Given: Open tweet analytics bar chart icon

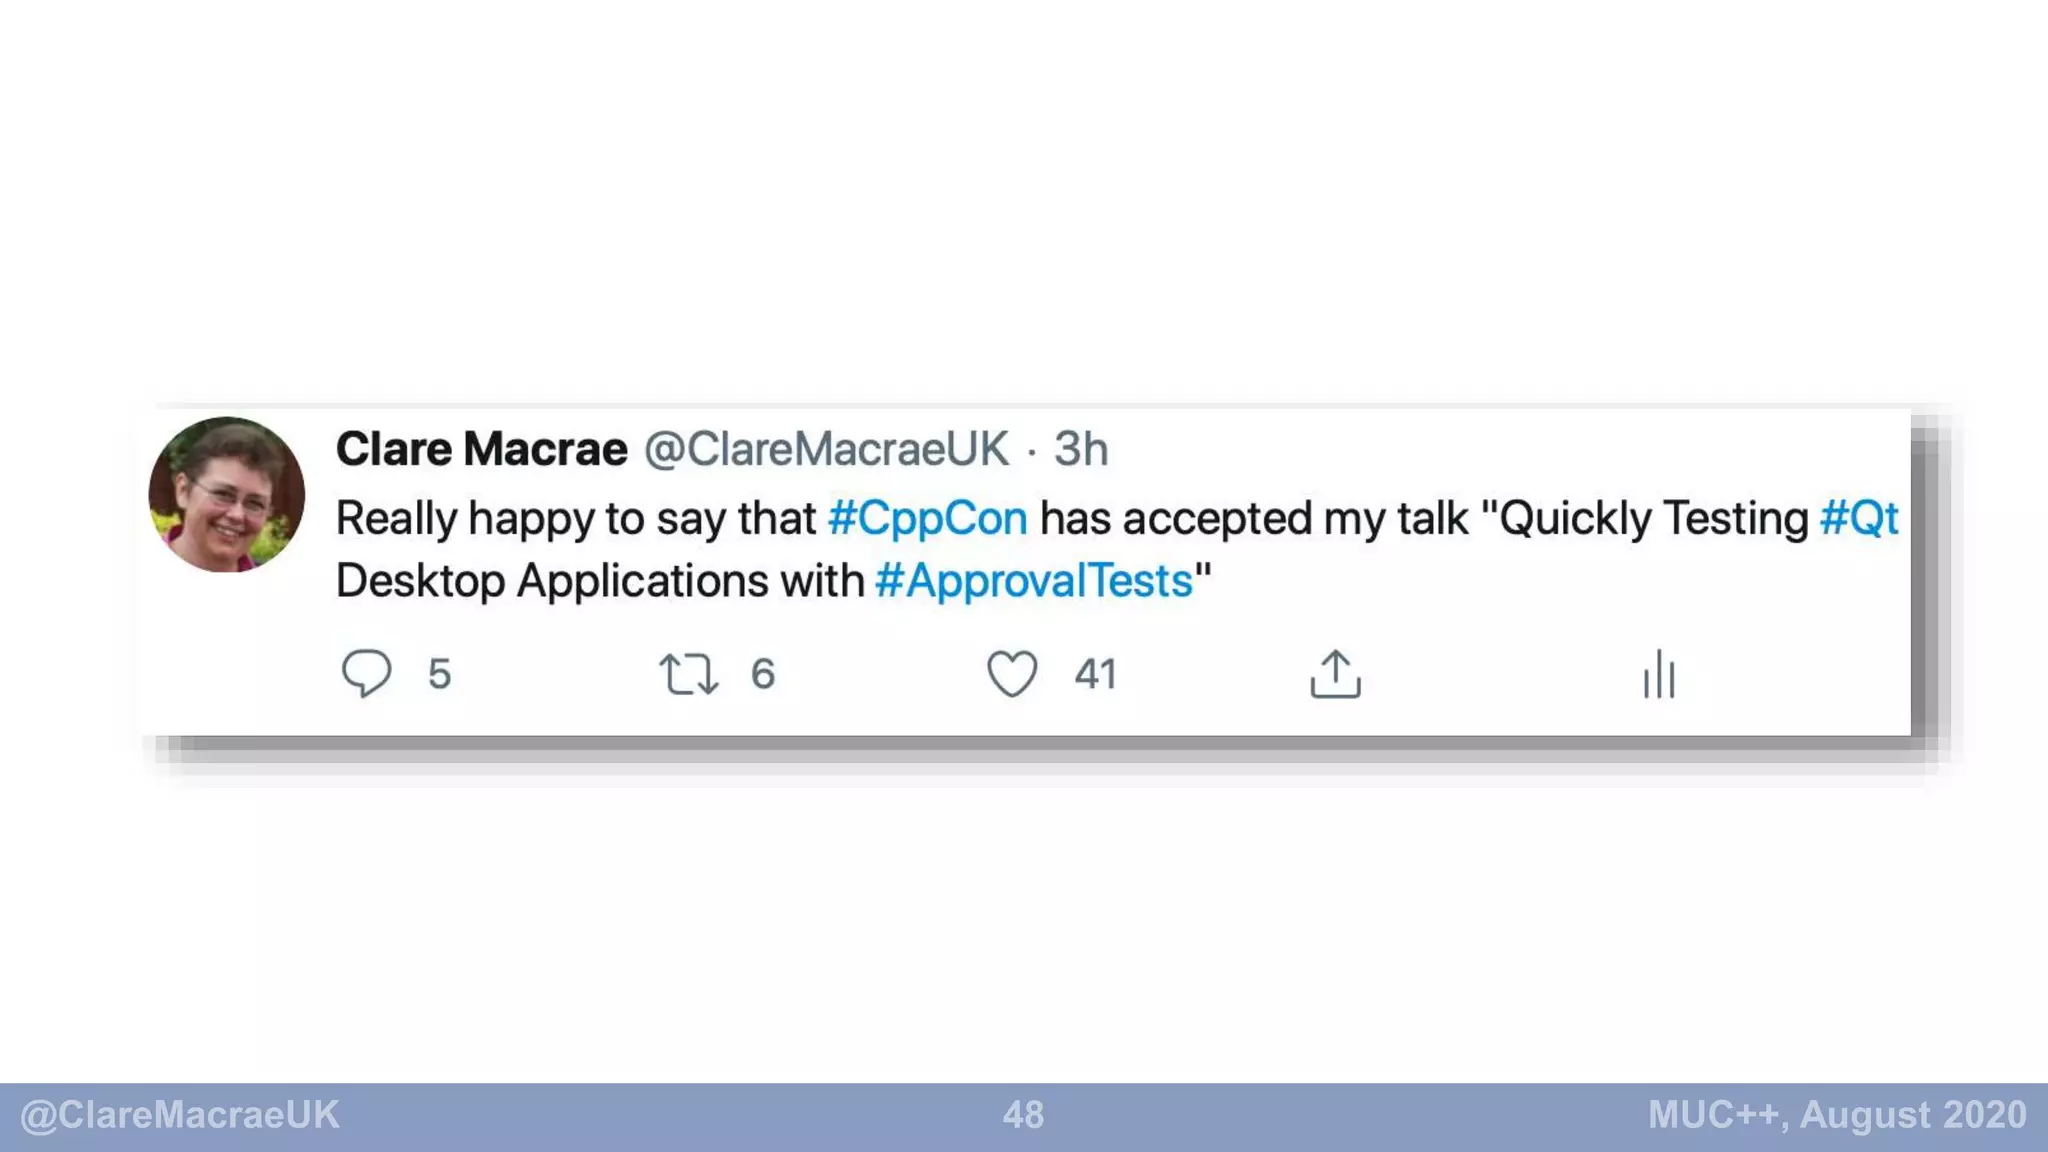Looking at the screenshot, I should coord(1659,674).
